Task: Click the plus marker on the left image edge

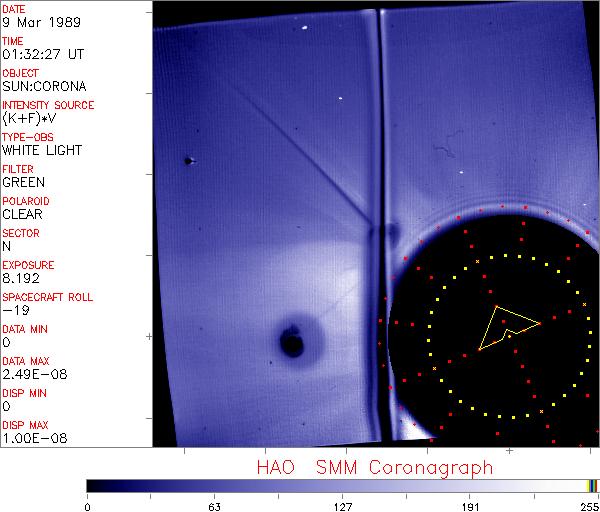Action: click(149, 338)
